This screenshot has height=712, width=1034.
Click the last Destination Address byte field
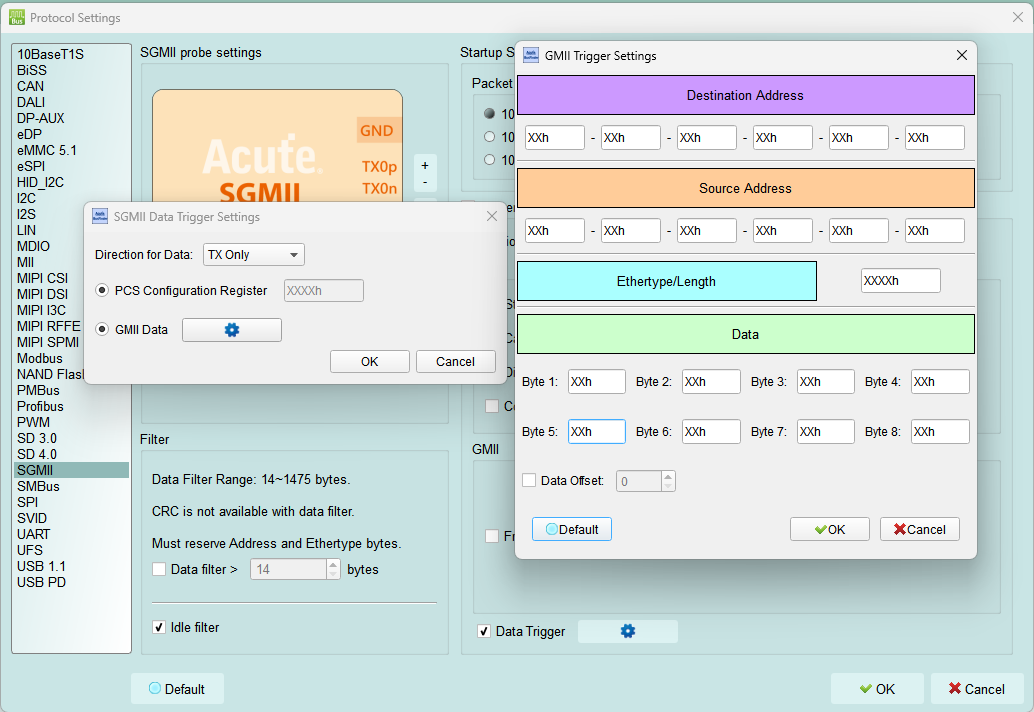[x=934, y=138]
